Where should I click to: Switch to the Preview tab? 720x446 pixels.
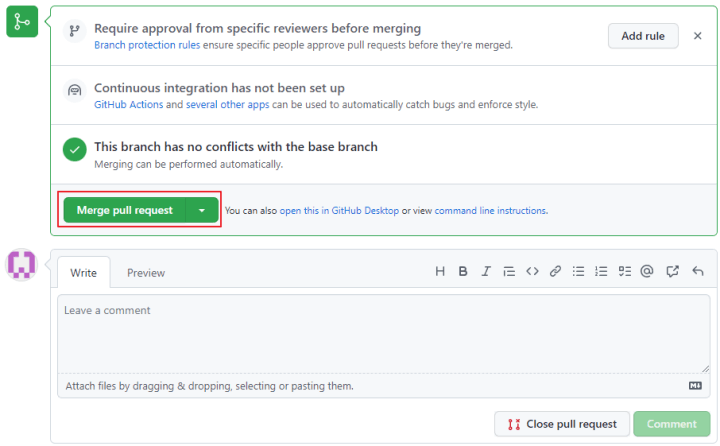point(146,273)
